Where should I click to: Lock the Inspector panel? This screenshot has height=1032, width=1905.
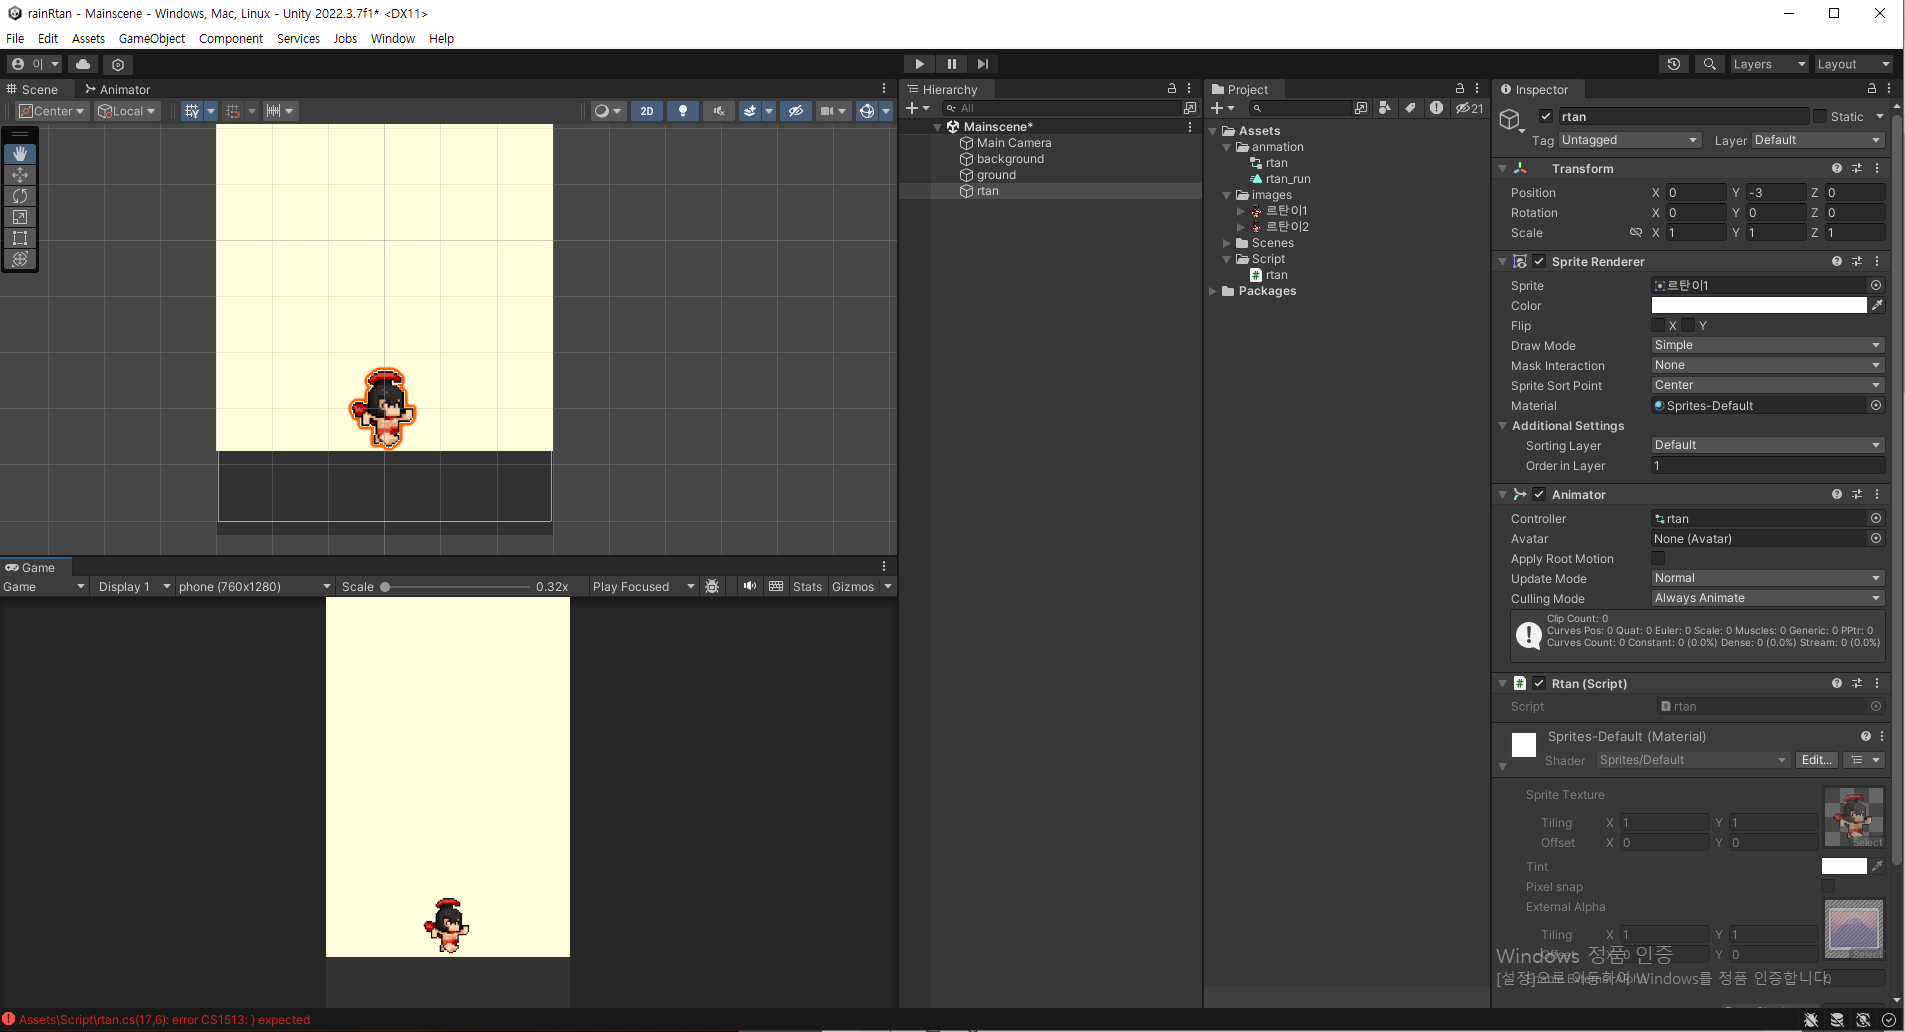point(1872,89)
